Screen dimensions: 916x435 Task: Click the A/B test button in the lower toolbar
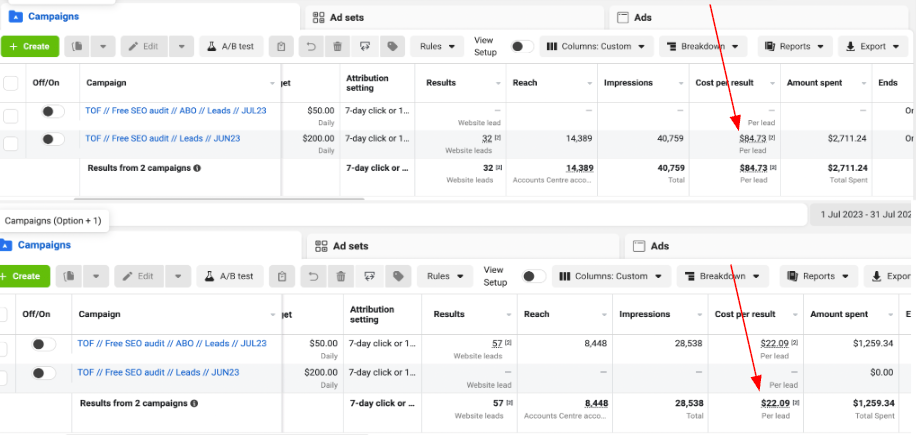(x=229, y=276)
